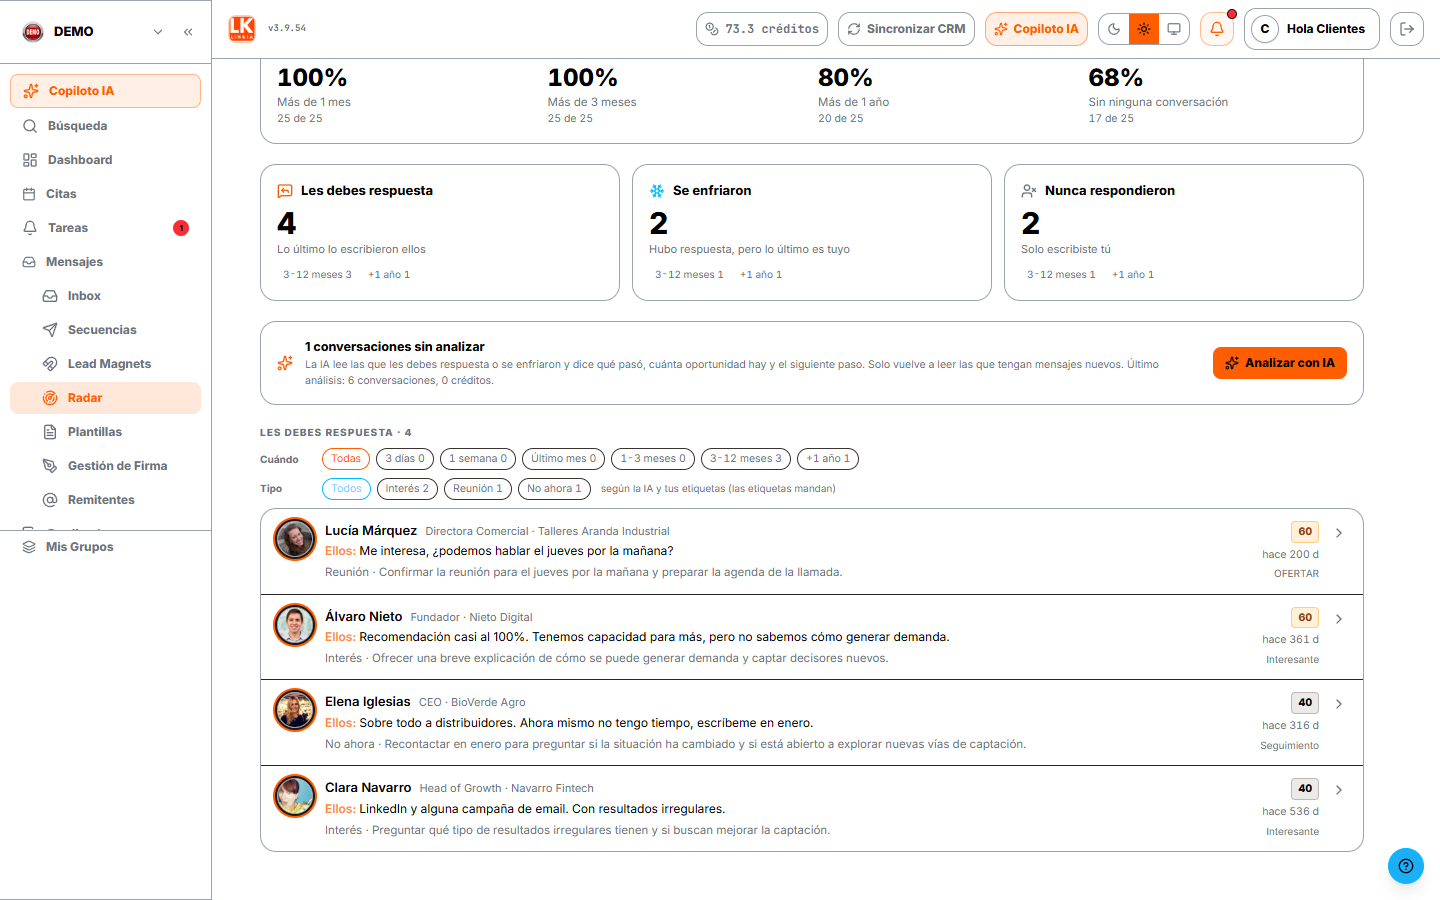Open Plantillas in sidebar
Screen dimensions: 1440x900
click(x=105, y=432)
